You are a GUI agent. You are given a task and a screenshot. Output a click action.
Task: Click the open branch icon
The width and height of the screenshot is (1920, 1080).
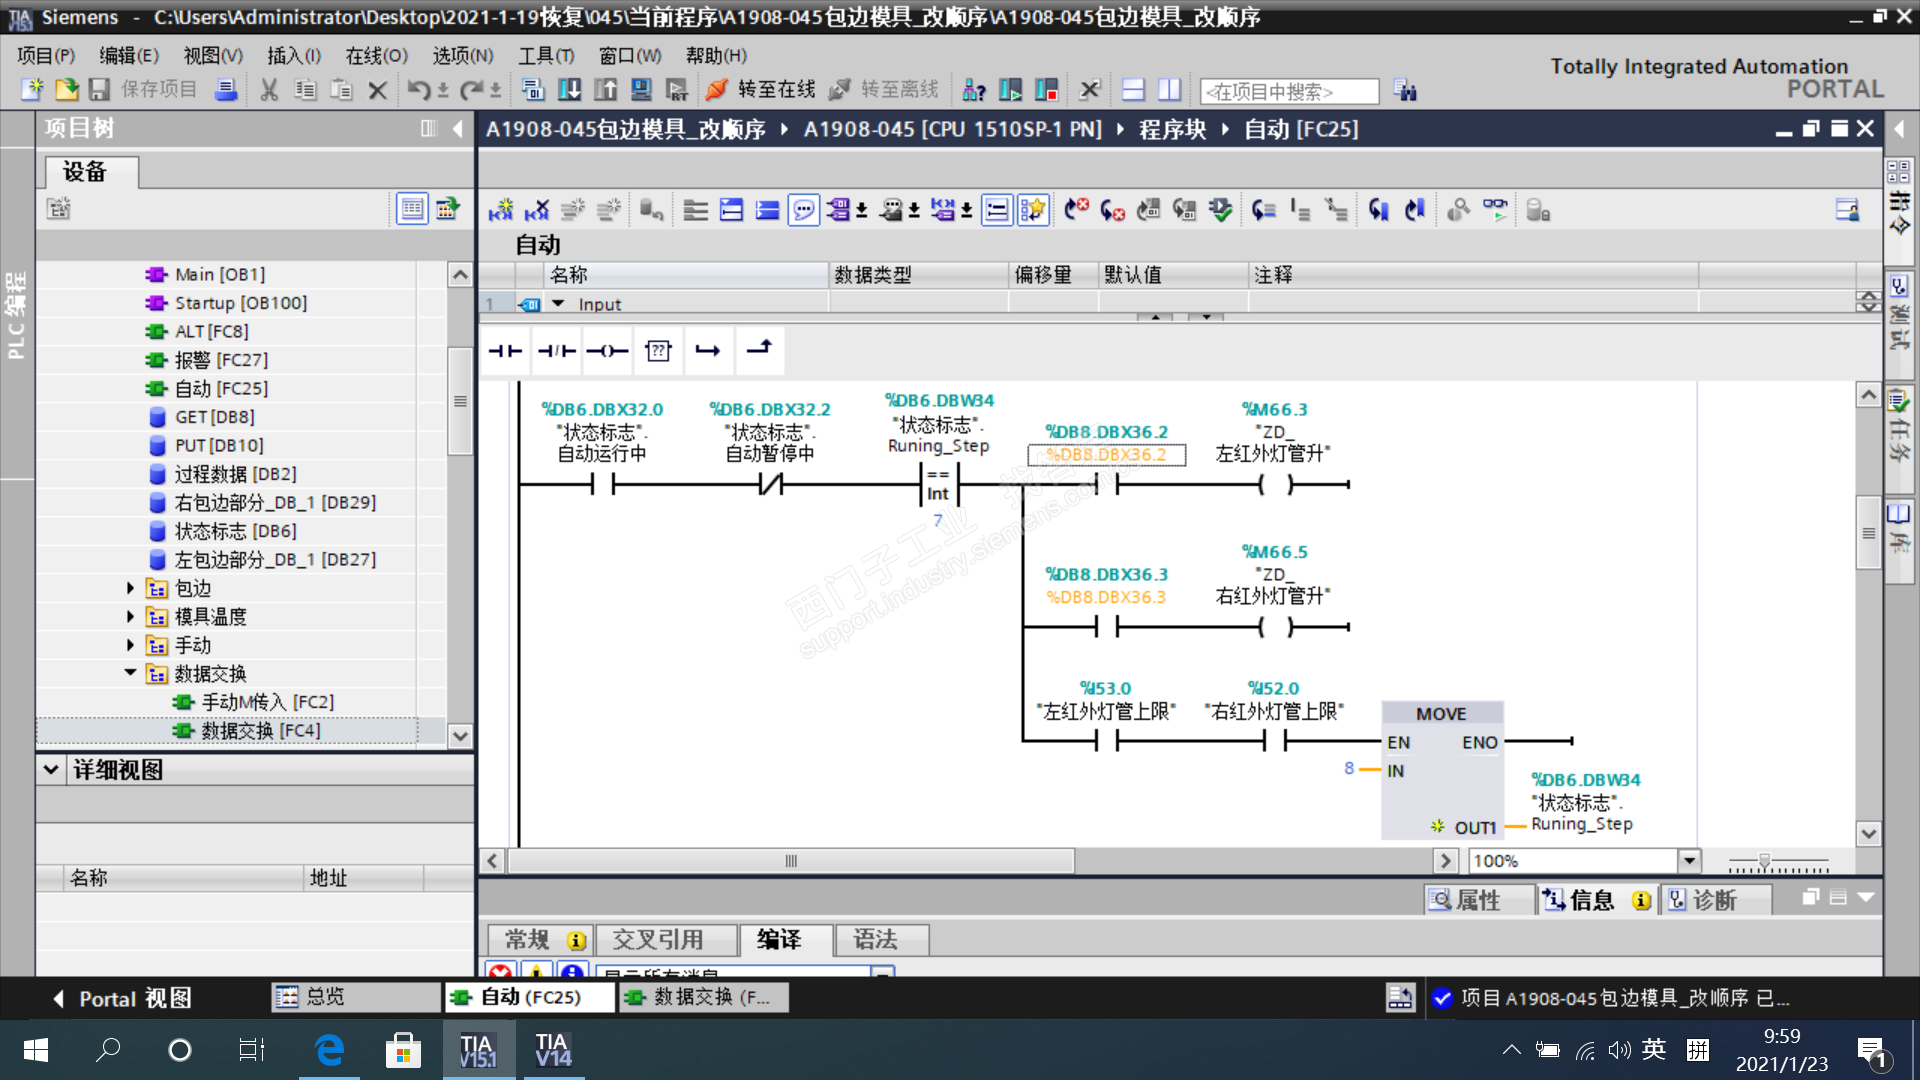click(708, 351)
